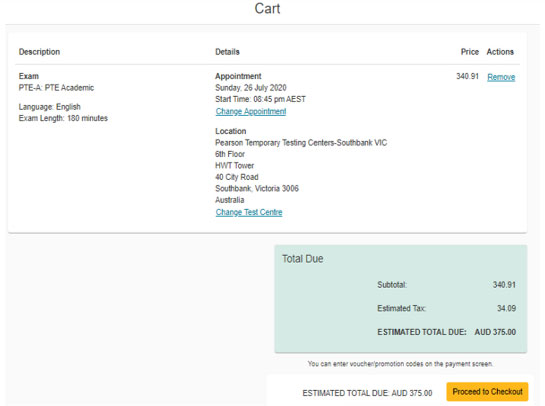Click the PTE-A: PTE Academic exam name
The image size is (545, 406).
pos(56,88)
